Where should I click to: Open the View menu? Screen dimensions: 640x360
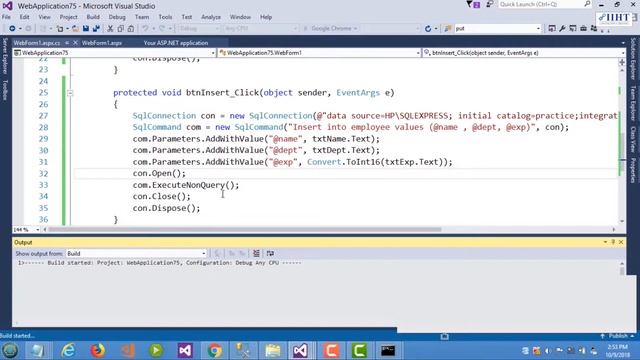[x=44, y=17]
